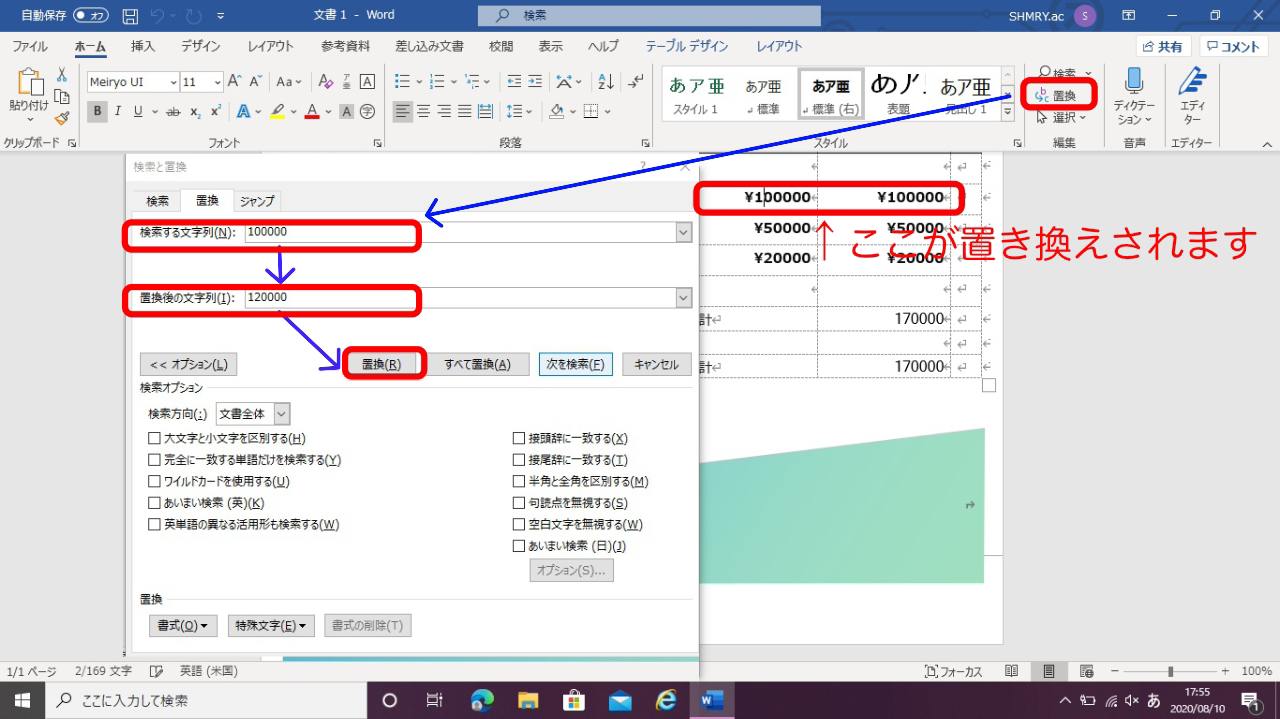Click the Format Painter brush icon
The height and width of the screenshot is (719, 1280).
point(62,117)
